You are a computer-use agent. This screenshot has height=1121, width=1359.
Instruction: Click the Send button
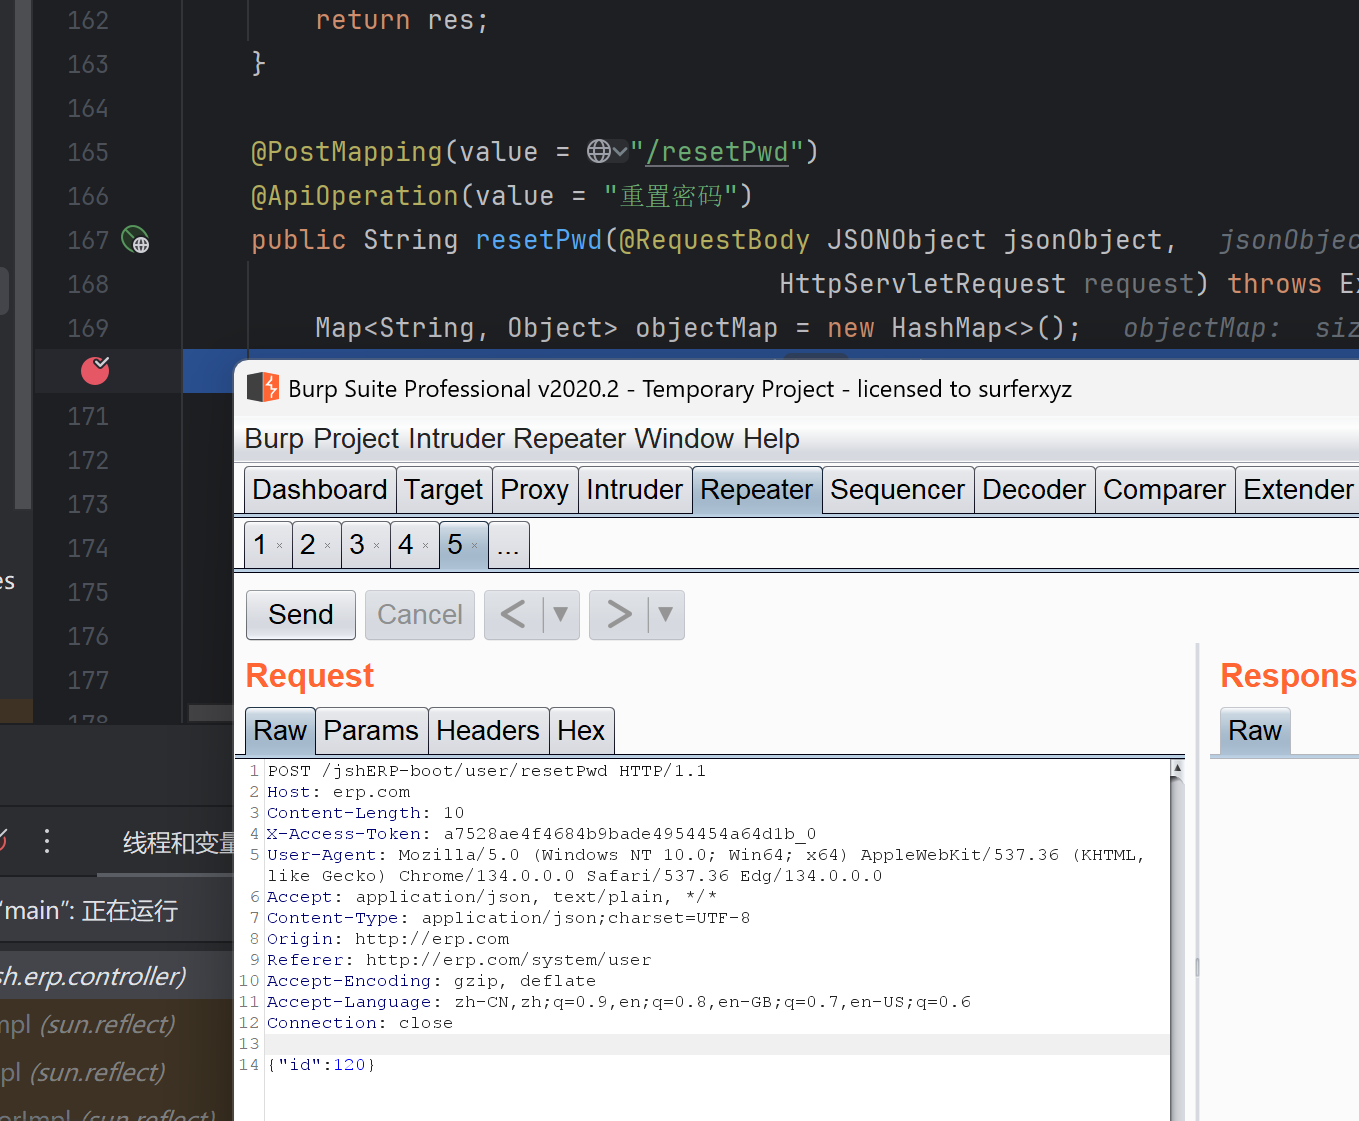tap(301, 614)
